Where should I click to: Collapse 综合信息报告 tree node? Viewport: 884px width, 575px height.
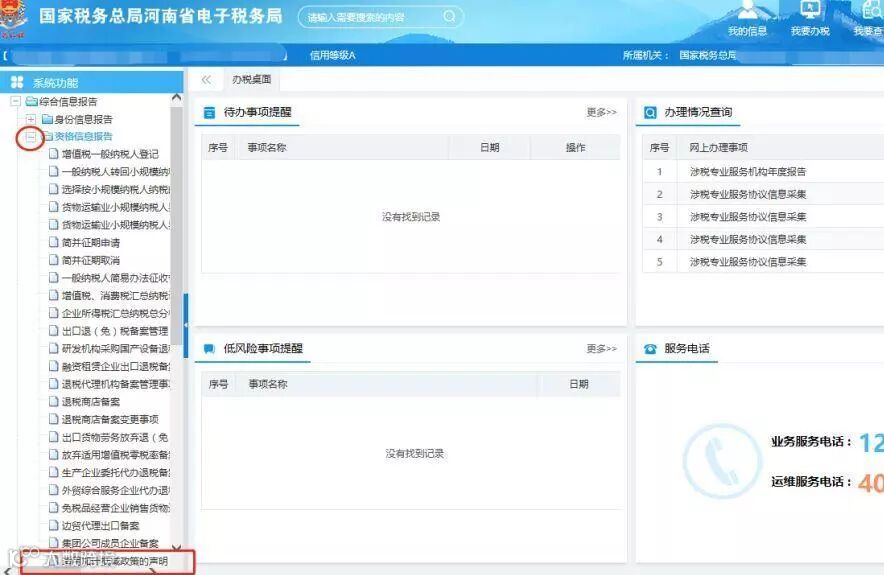point(15,101)
